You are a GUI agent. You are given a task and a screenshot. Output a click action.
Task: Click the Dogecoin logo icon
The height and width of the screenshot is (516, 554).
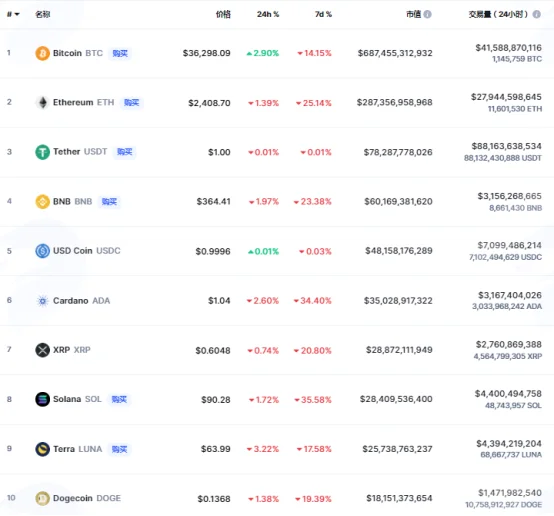click(x=42, y=498)
